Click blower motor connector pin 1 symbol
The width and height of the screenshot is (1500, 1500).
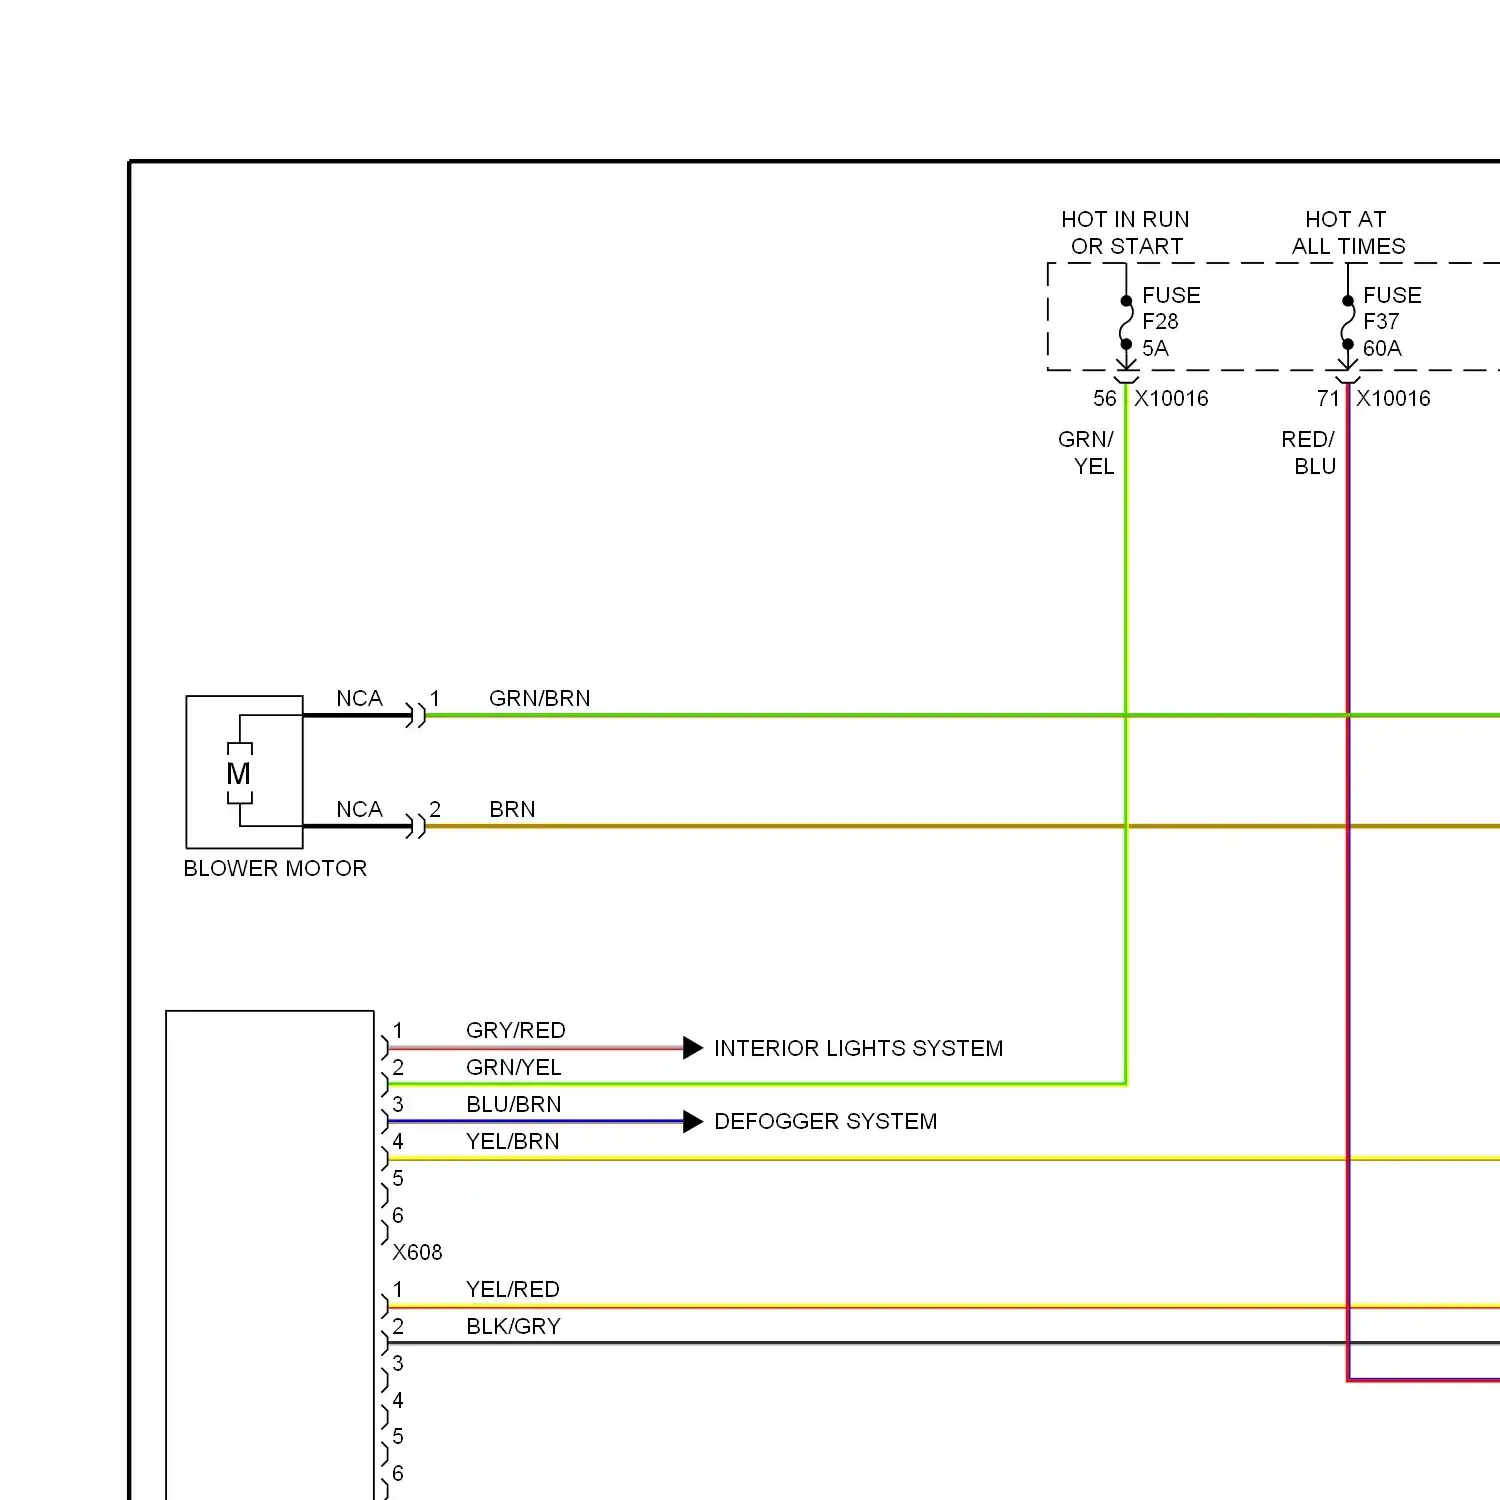click(416, 715)
